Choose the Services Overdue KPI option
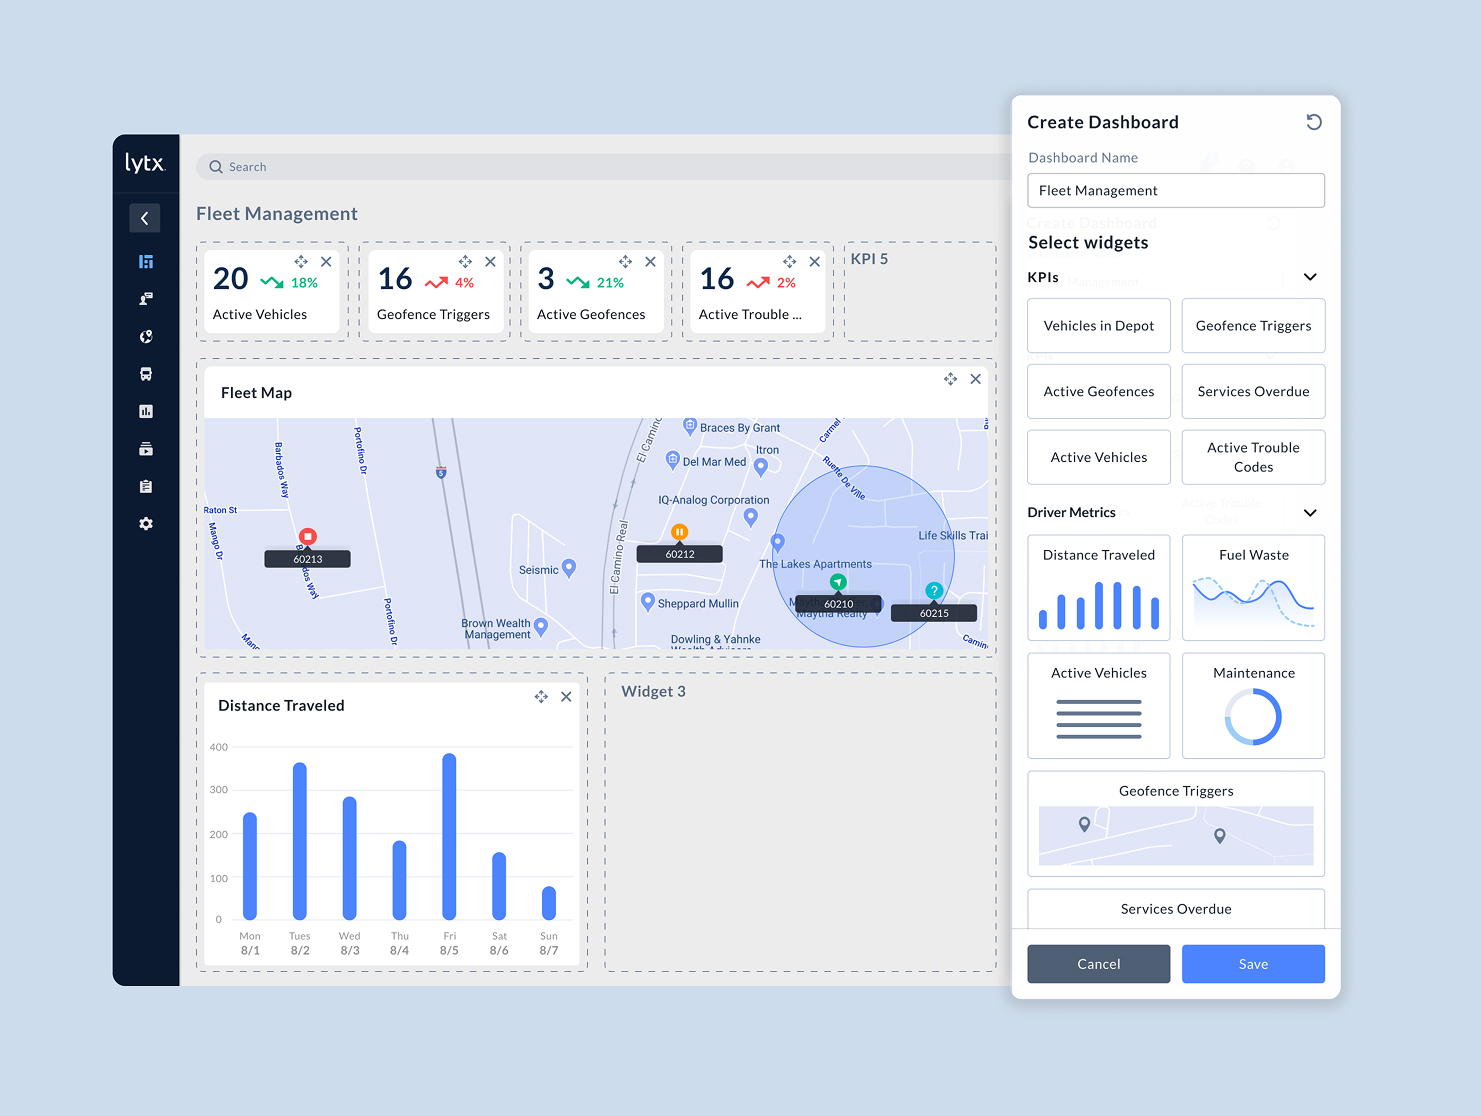Viewport: 1481px width, 1116px height. click(x=1253, y=392)
